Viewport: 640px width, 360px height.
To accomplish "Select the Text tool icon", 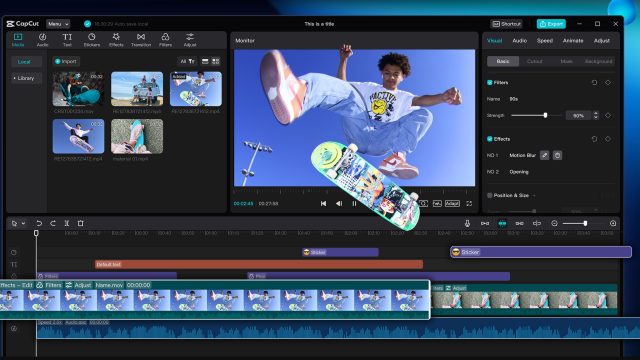I will 67,40.
